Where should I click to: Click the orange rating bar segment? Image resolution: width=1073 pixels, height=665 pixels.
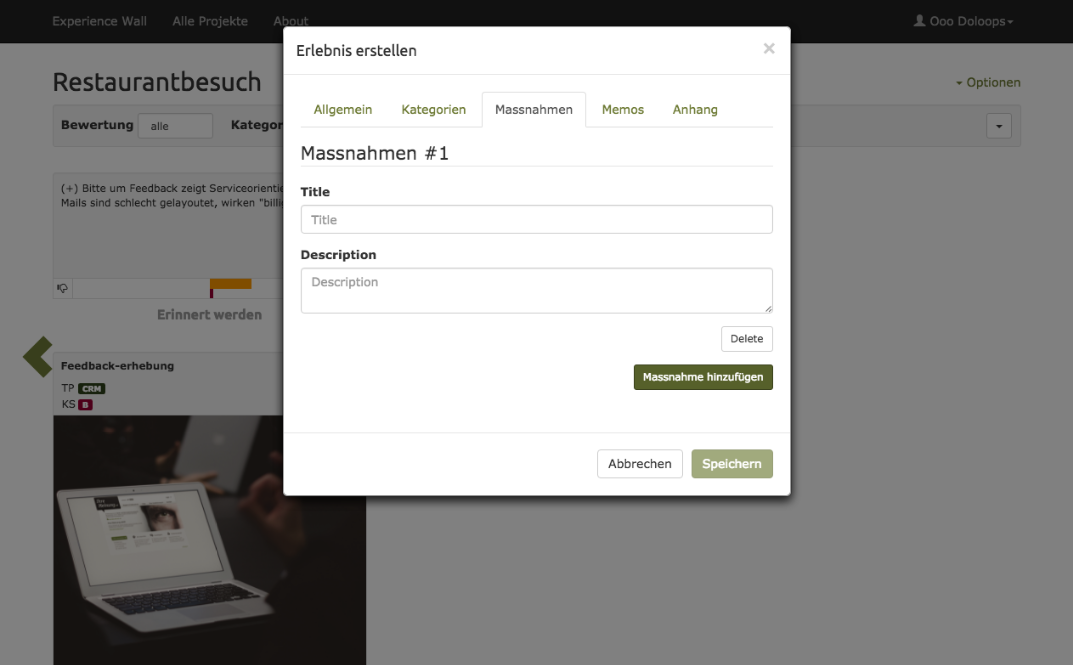[x=231, y=284]
